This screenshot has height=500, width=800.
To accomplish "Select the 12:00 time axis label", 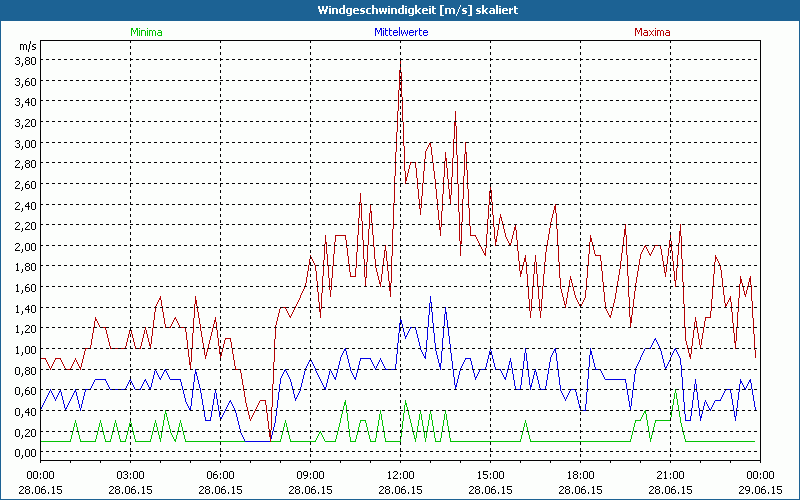I will pyautogui.click(x=400, y=475).
